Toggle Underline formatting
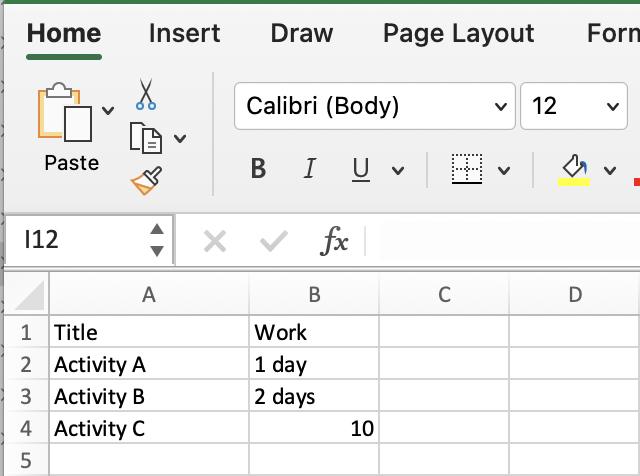 click(361, 169)
